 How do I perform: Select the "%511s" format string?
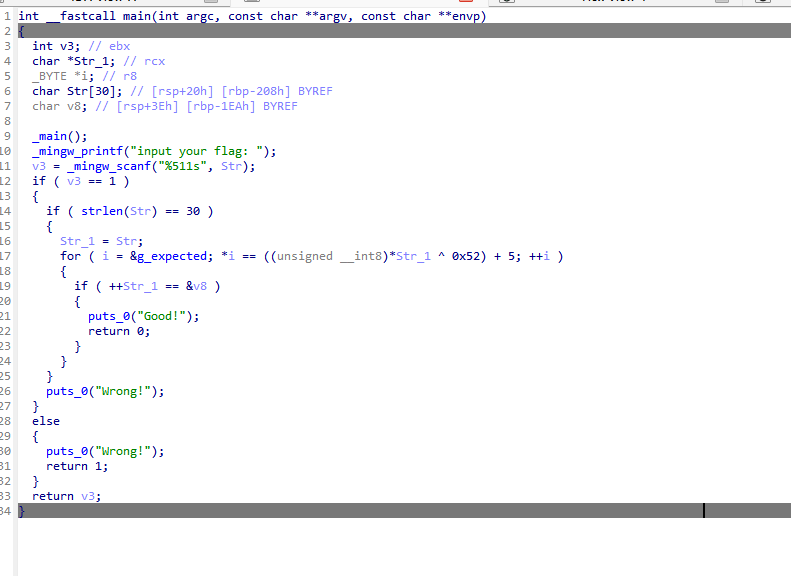click(182, 166)
